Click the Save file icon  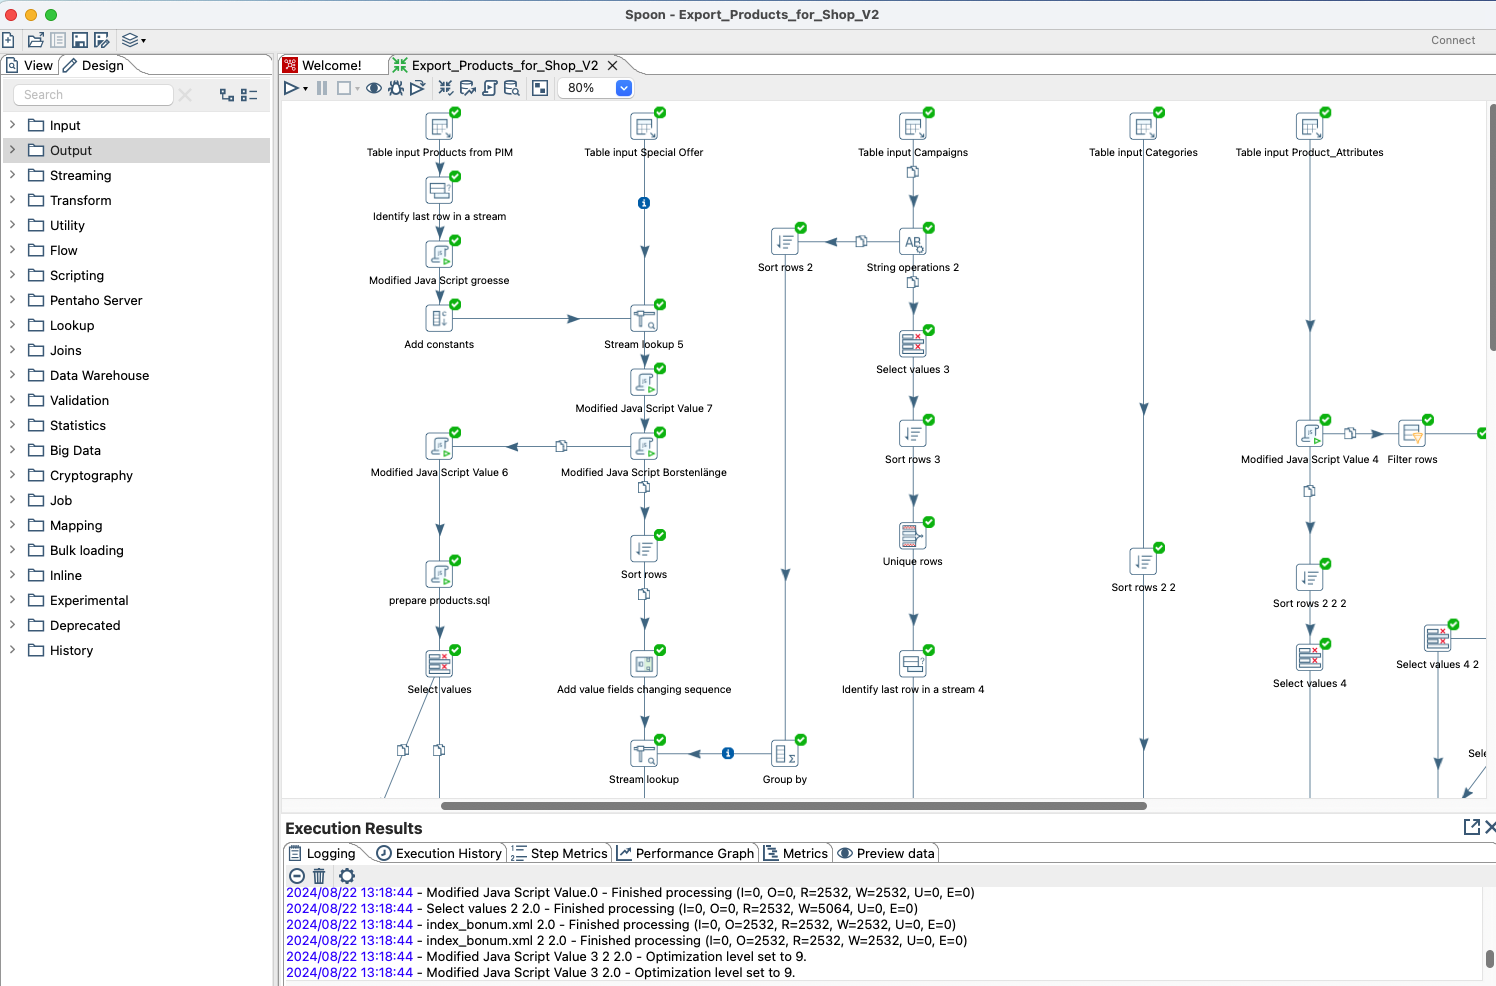pos(80,40)
